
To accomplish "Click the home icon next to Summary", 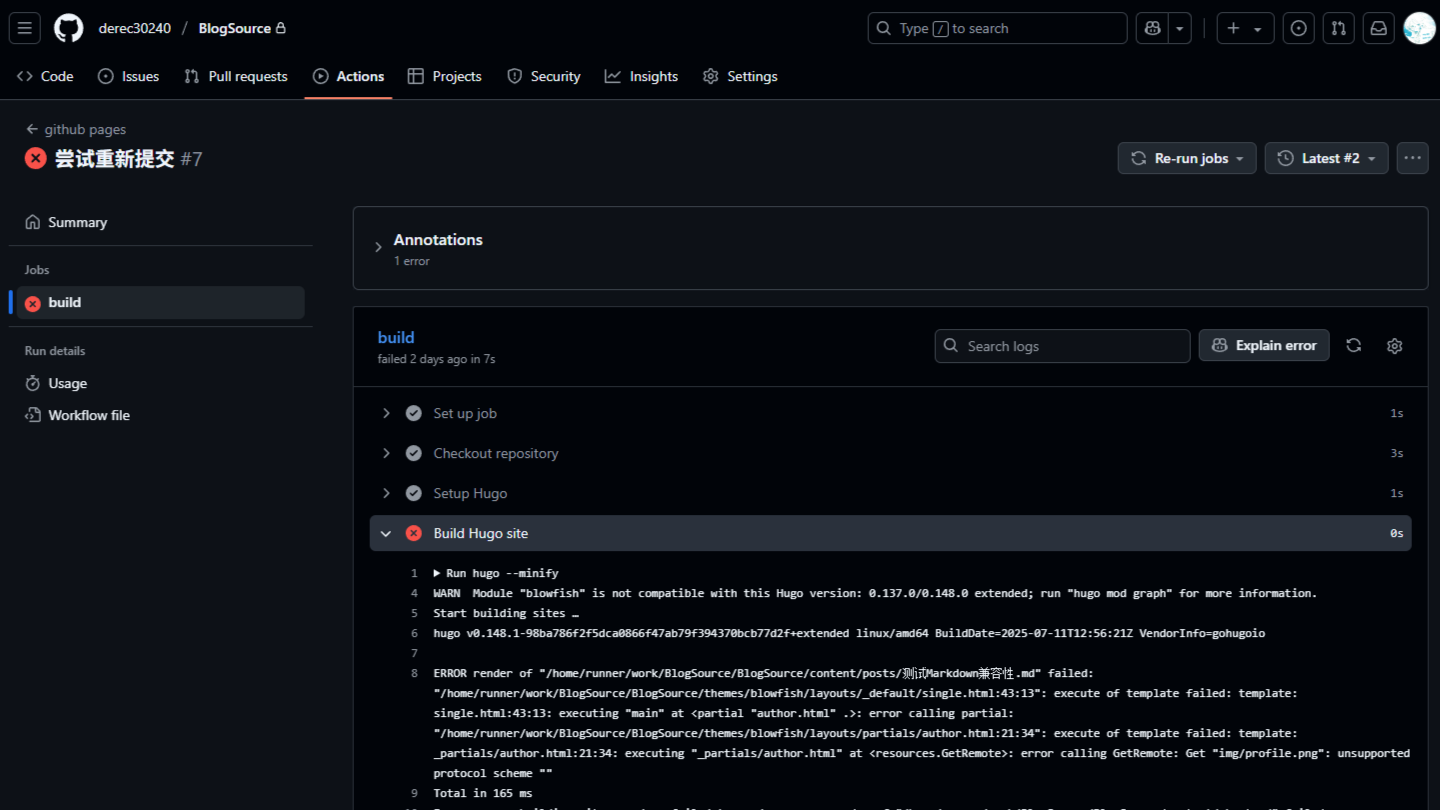I will point(33,222).
